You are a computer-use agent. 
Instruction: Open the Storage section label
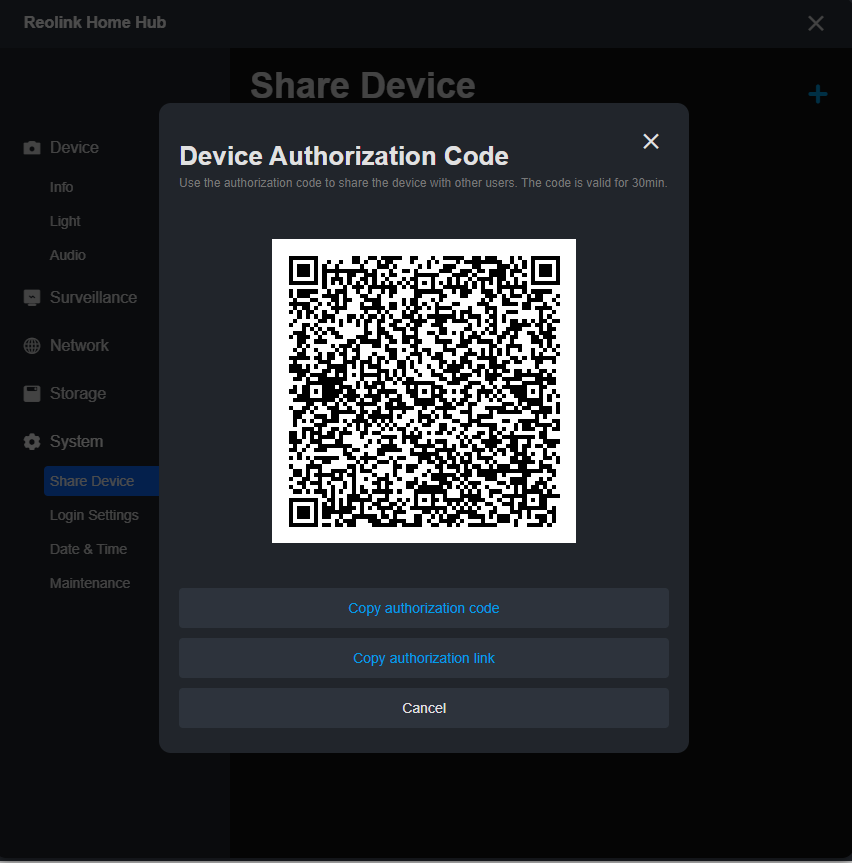[x=78, y=394]
